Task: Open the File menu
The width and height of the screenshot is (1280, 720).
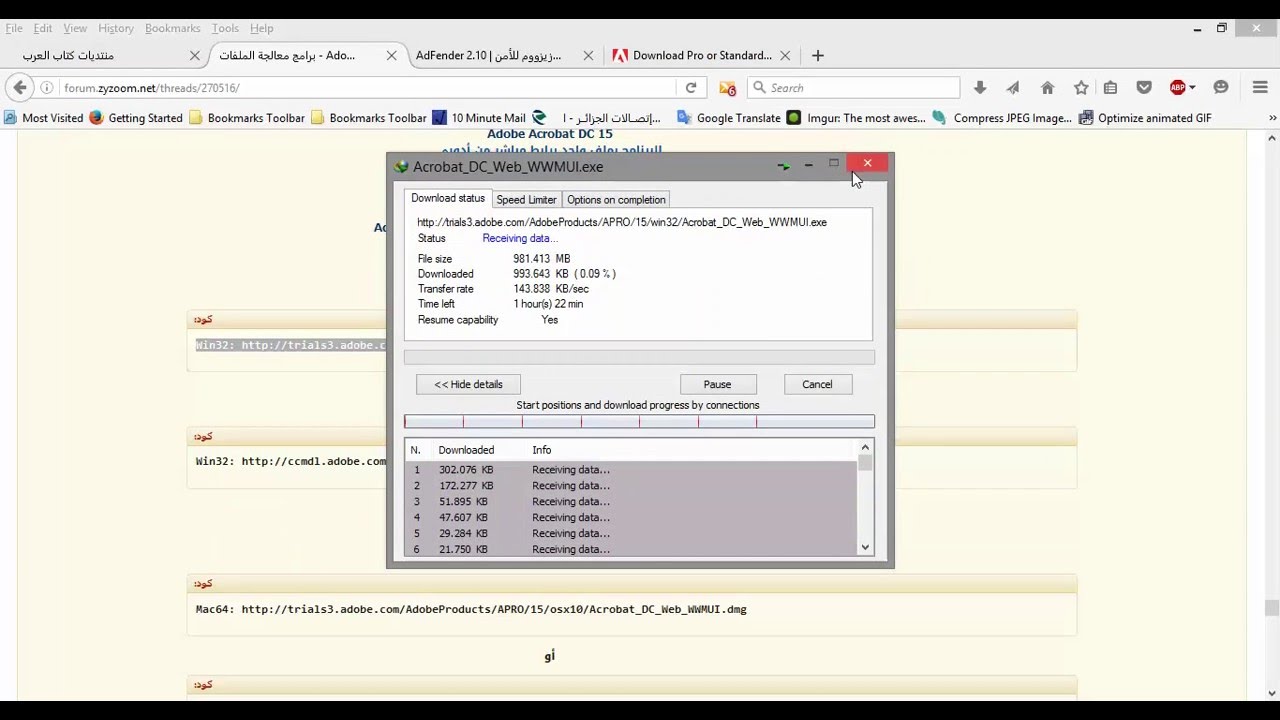Action: tap(14, 28)
